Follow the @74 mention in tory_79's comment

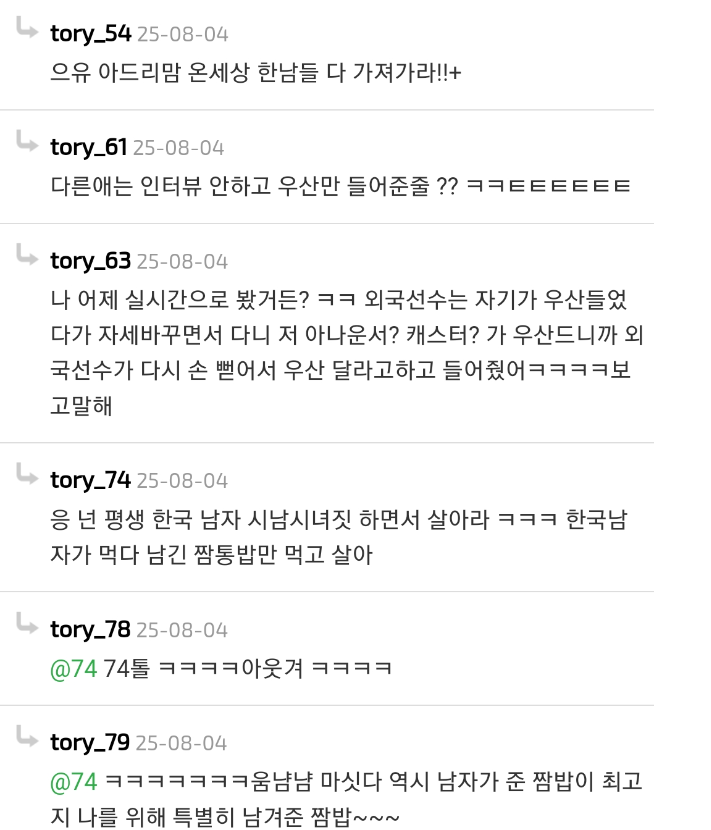pos(74,782)
